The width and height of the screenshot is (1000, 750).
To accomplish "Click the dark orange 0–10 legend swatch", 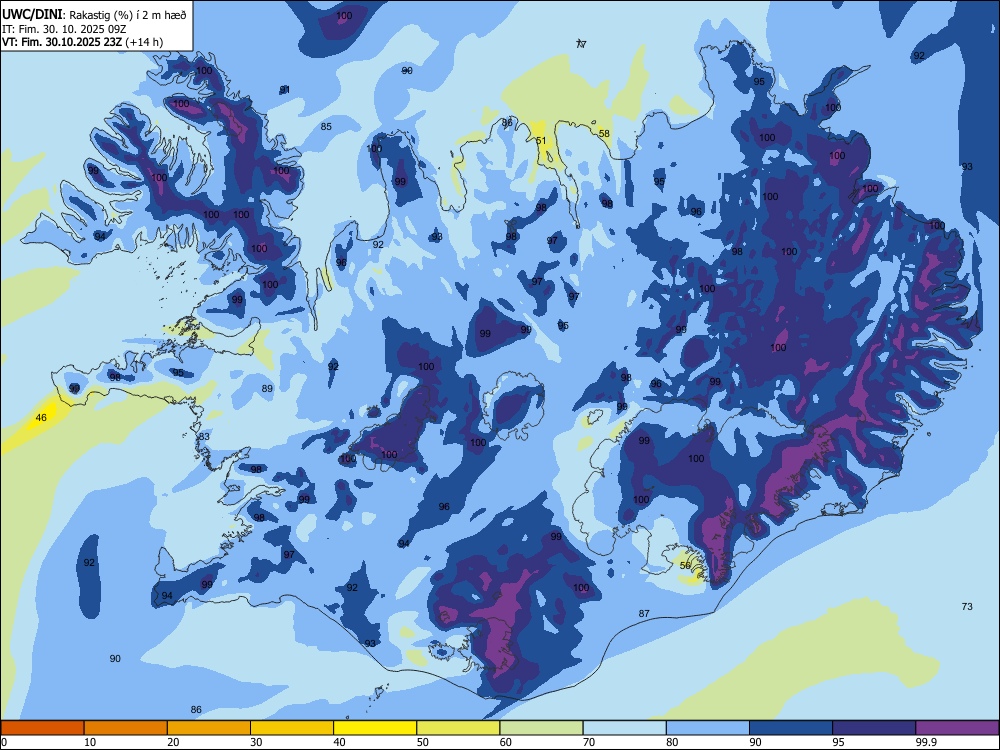I will click(x=42, y=728).
